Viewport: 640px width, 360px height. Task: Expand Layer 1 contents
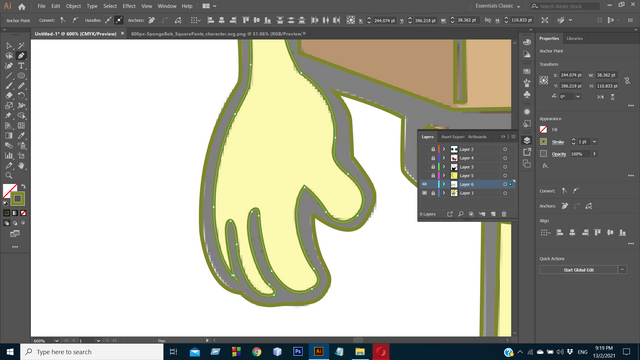coord(444,193)
